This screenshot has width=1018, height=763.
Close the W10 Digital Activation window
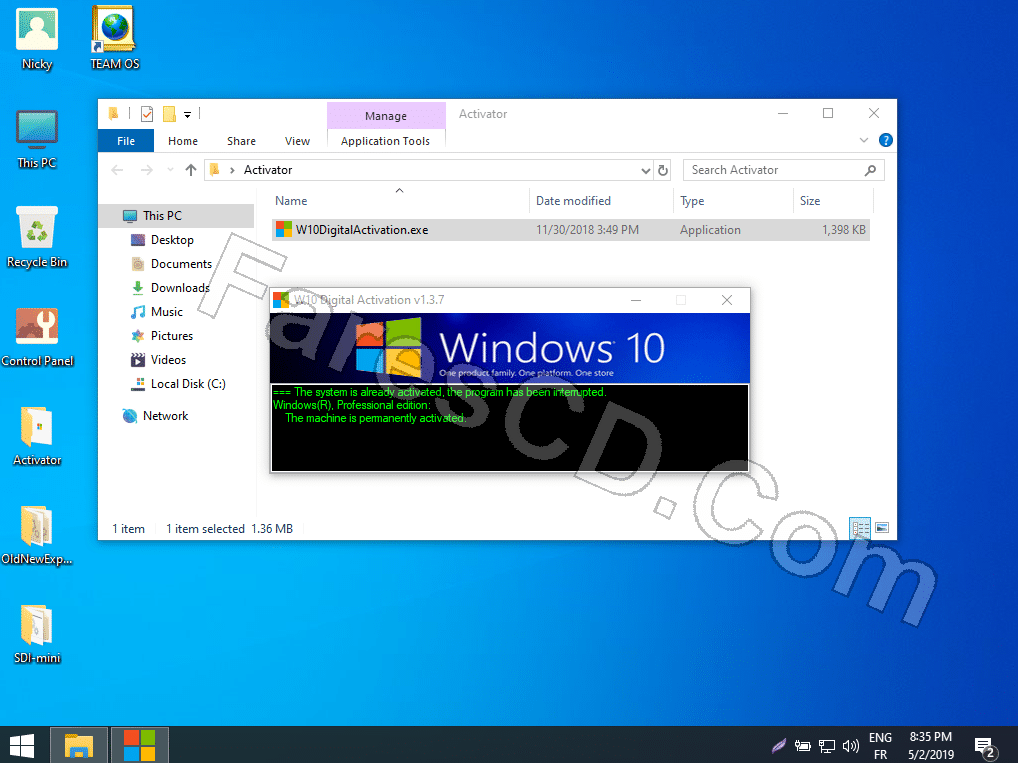click(727, 299)
